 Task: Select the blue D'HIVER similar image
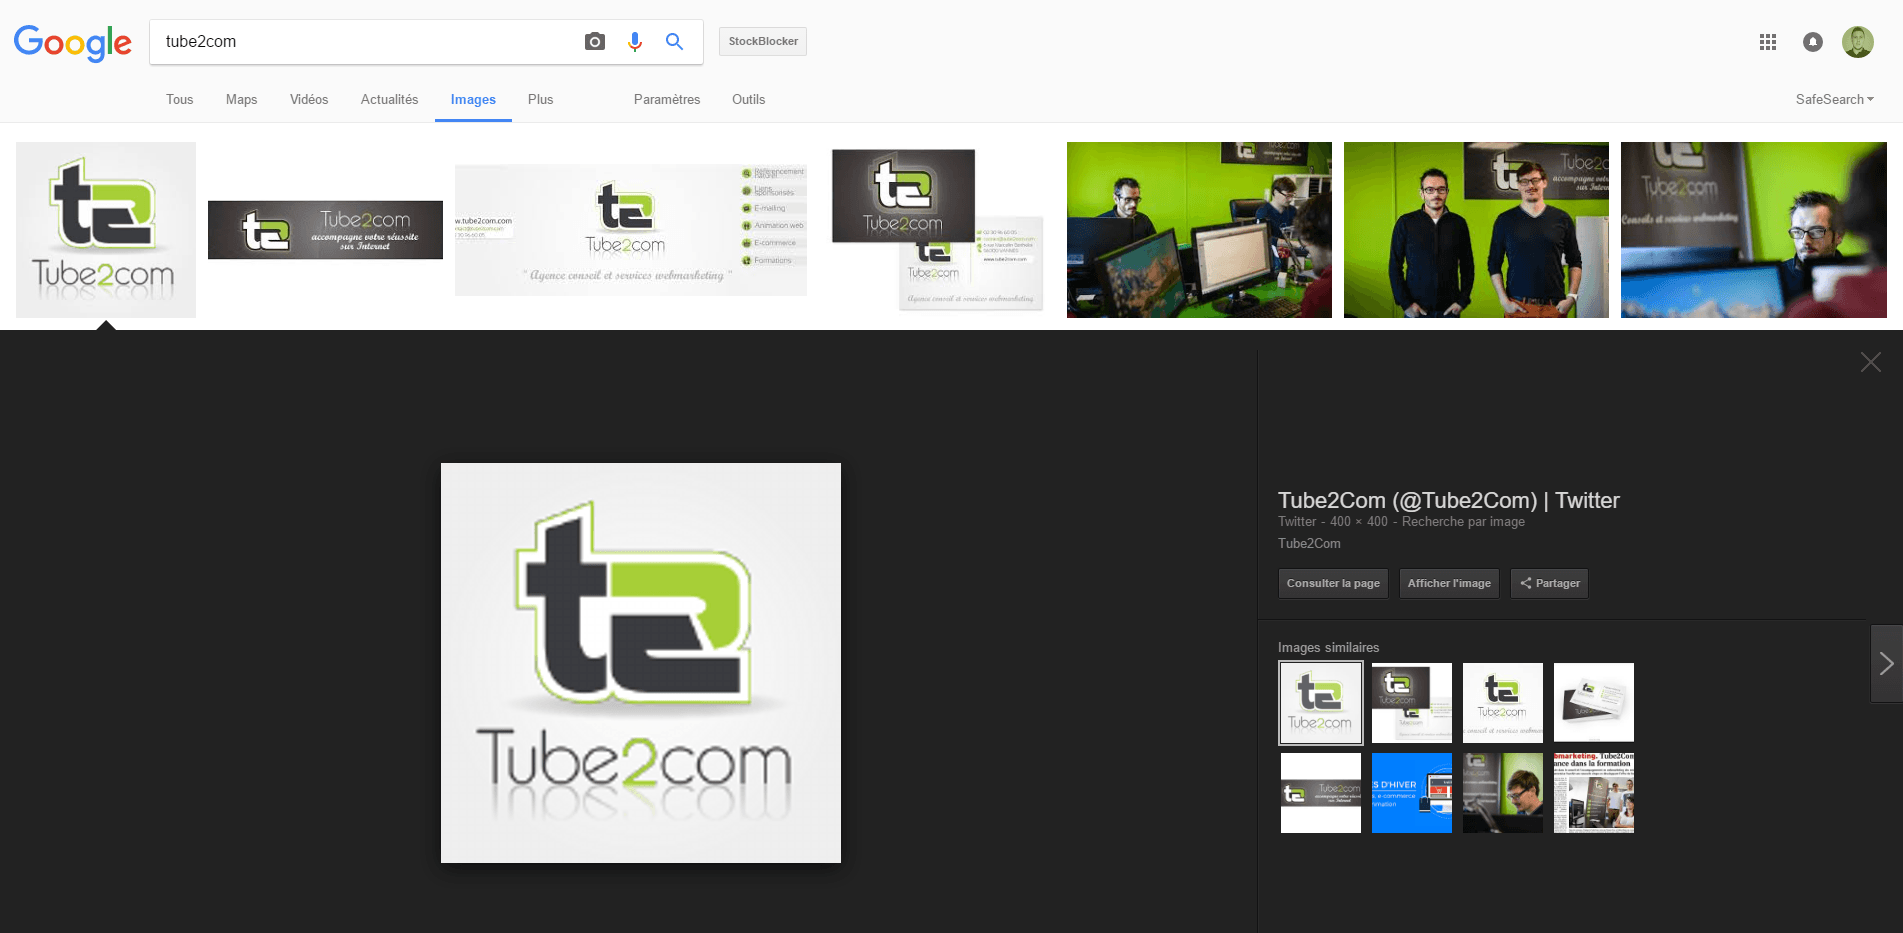click(1412, 793)
